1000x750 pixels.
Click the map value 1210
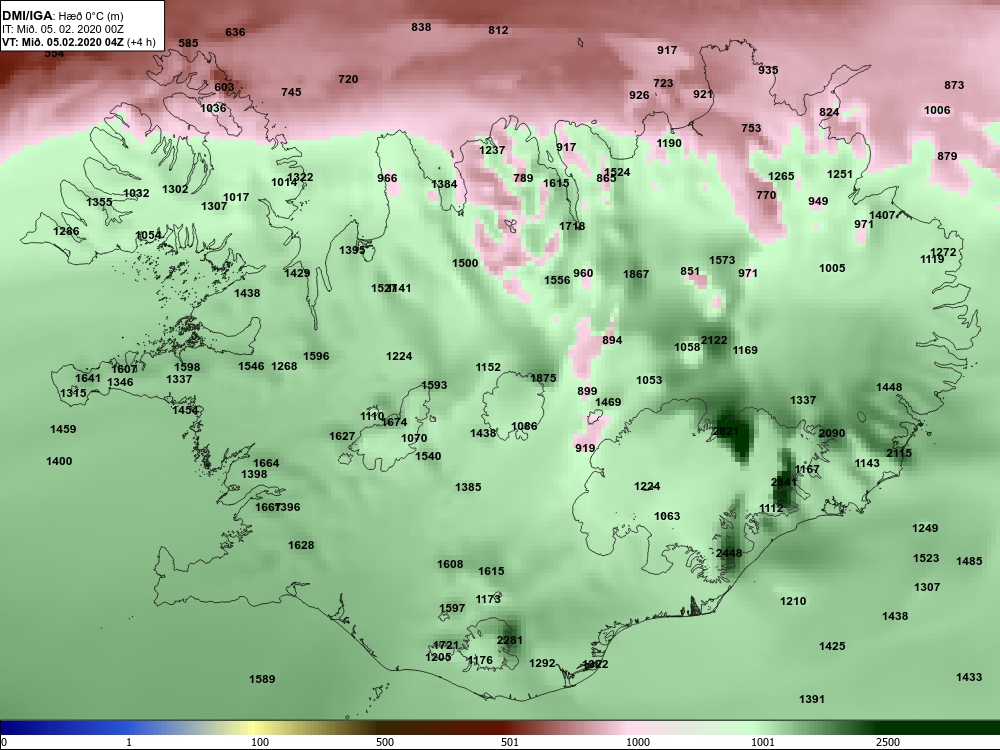coord(793,601)
